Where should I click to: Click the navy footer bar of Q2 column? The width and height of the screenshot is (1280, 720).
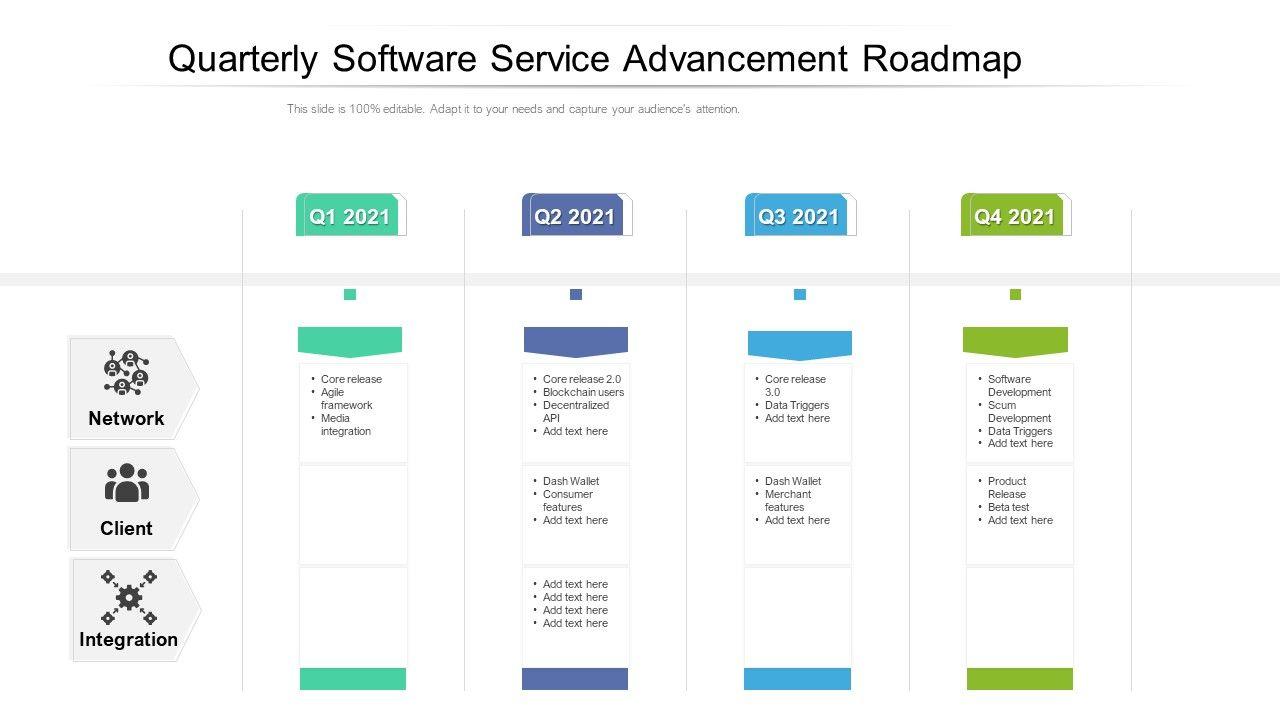pyautogui.click(x=575, y=679)
